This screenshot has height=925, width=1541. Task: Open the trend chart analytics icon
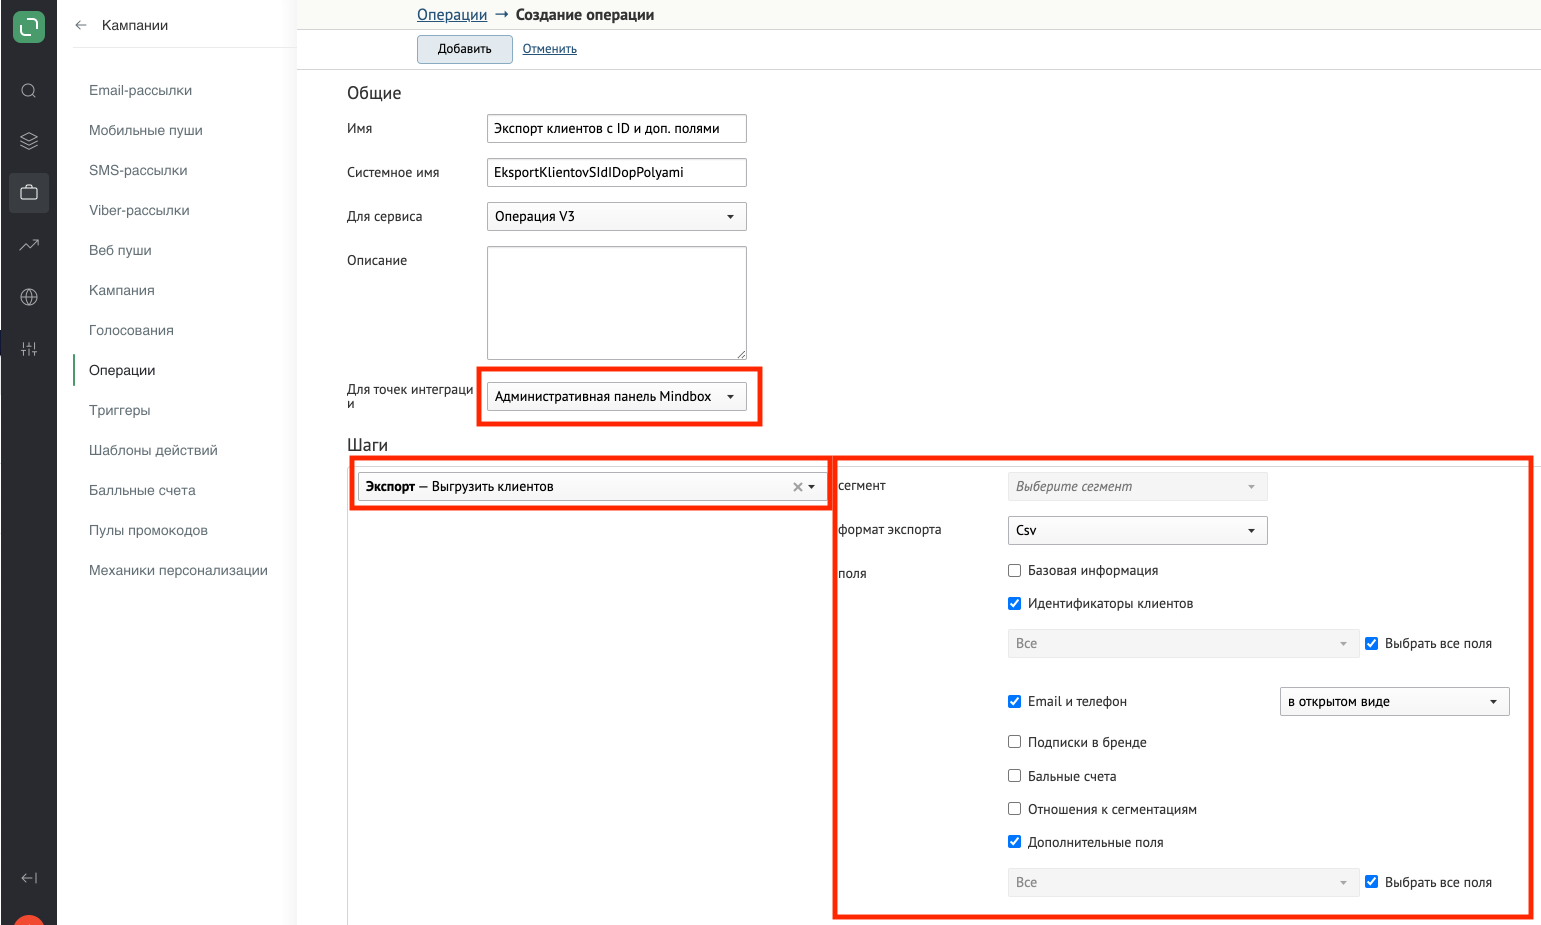point(29,244)
